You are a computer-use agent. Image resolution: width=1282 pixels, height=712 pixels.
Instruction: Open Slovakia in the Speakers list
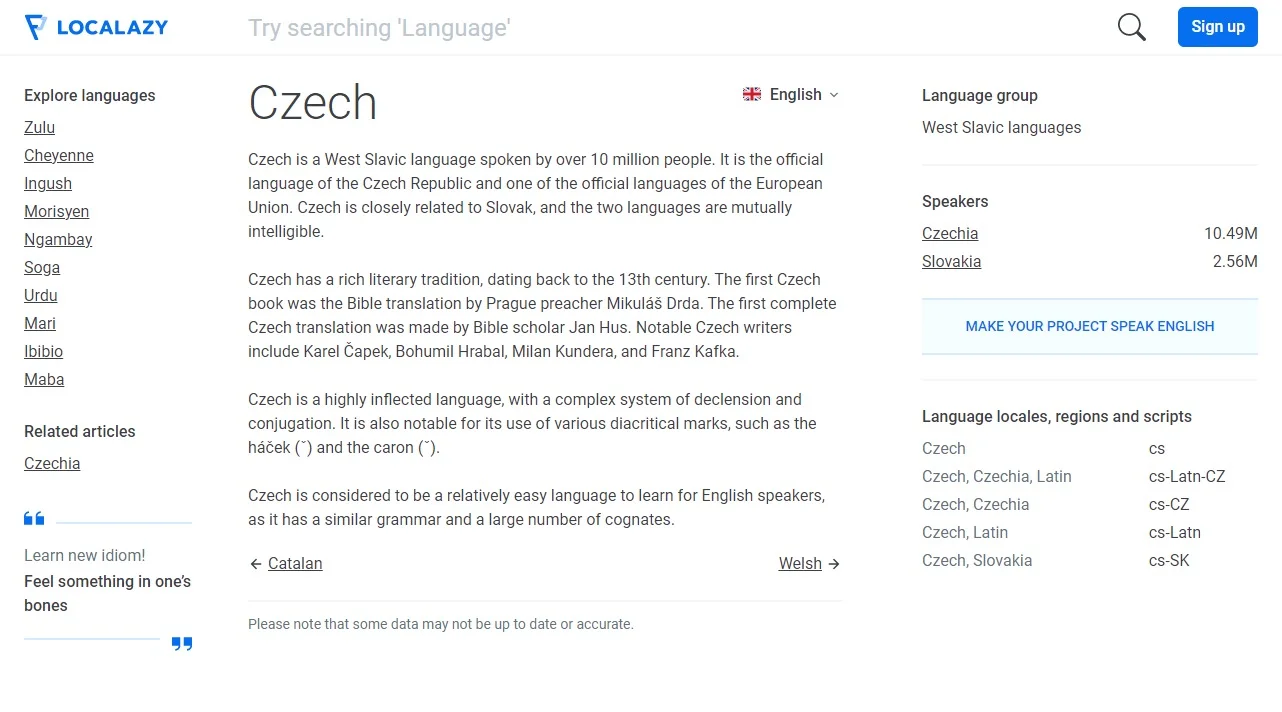pyautogui.click(x=951, y=262)
